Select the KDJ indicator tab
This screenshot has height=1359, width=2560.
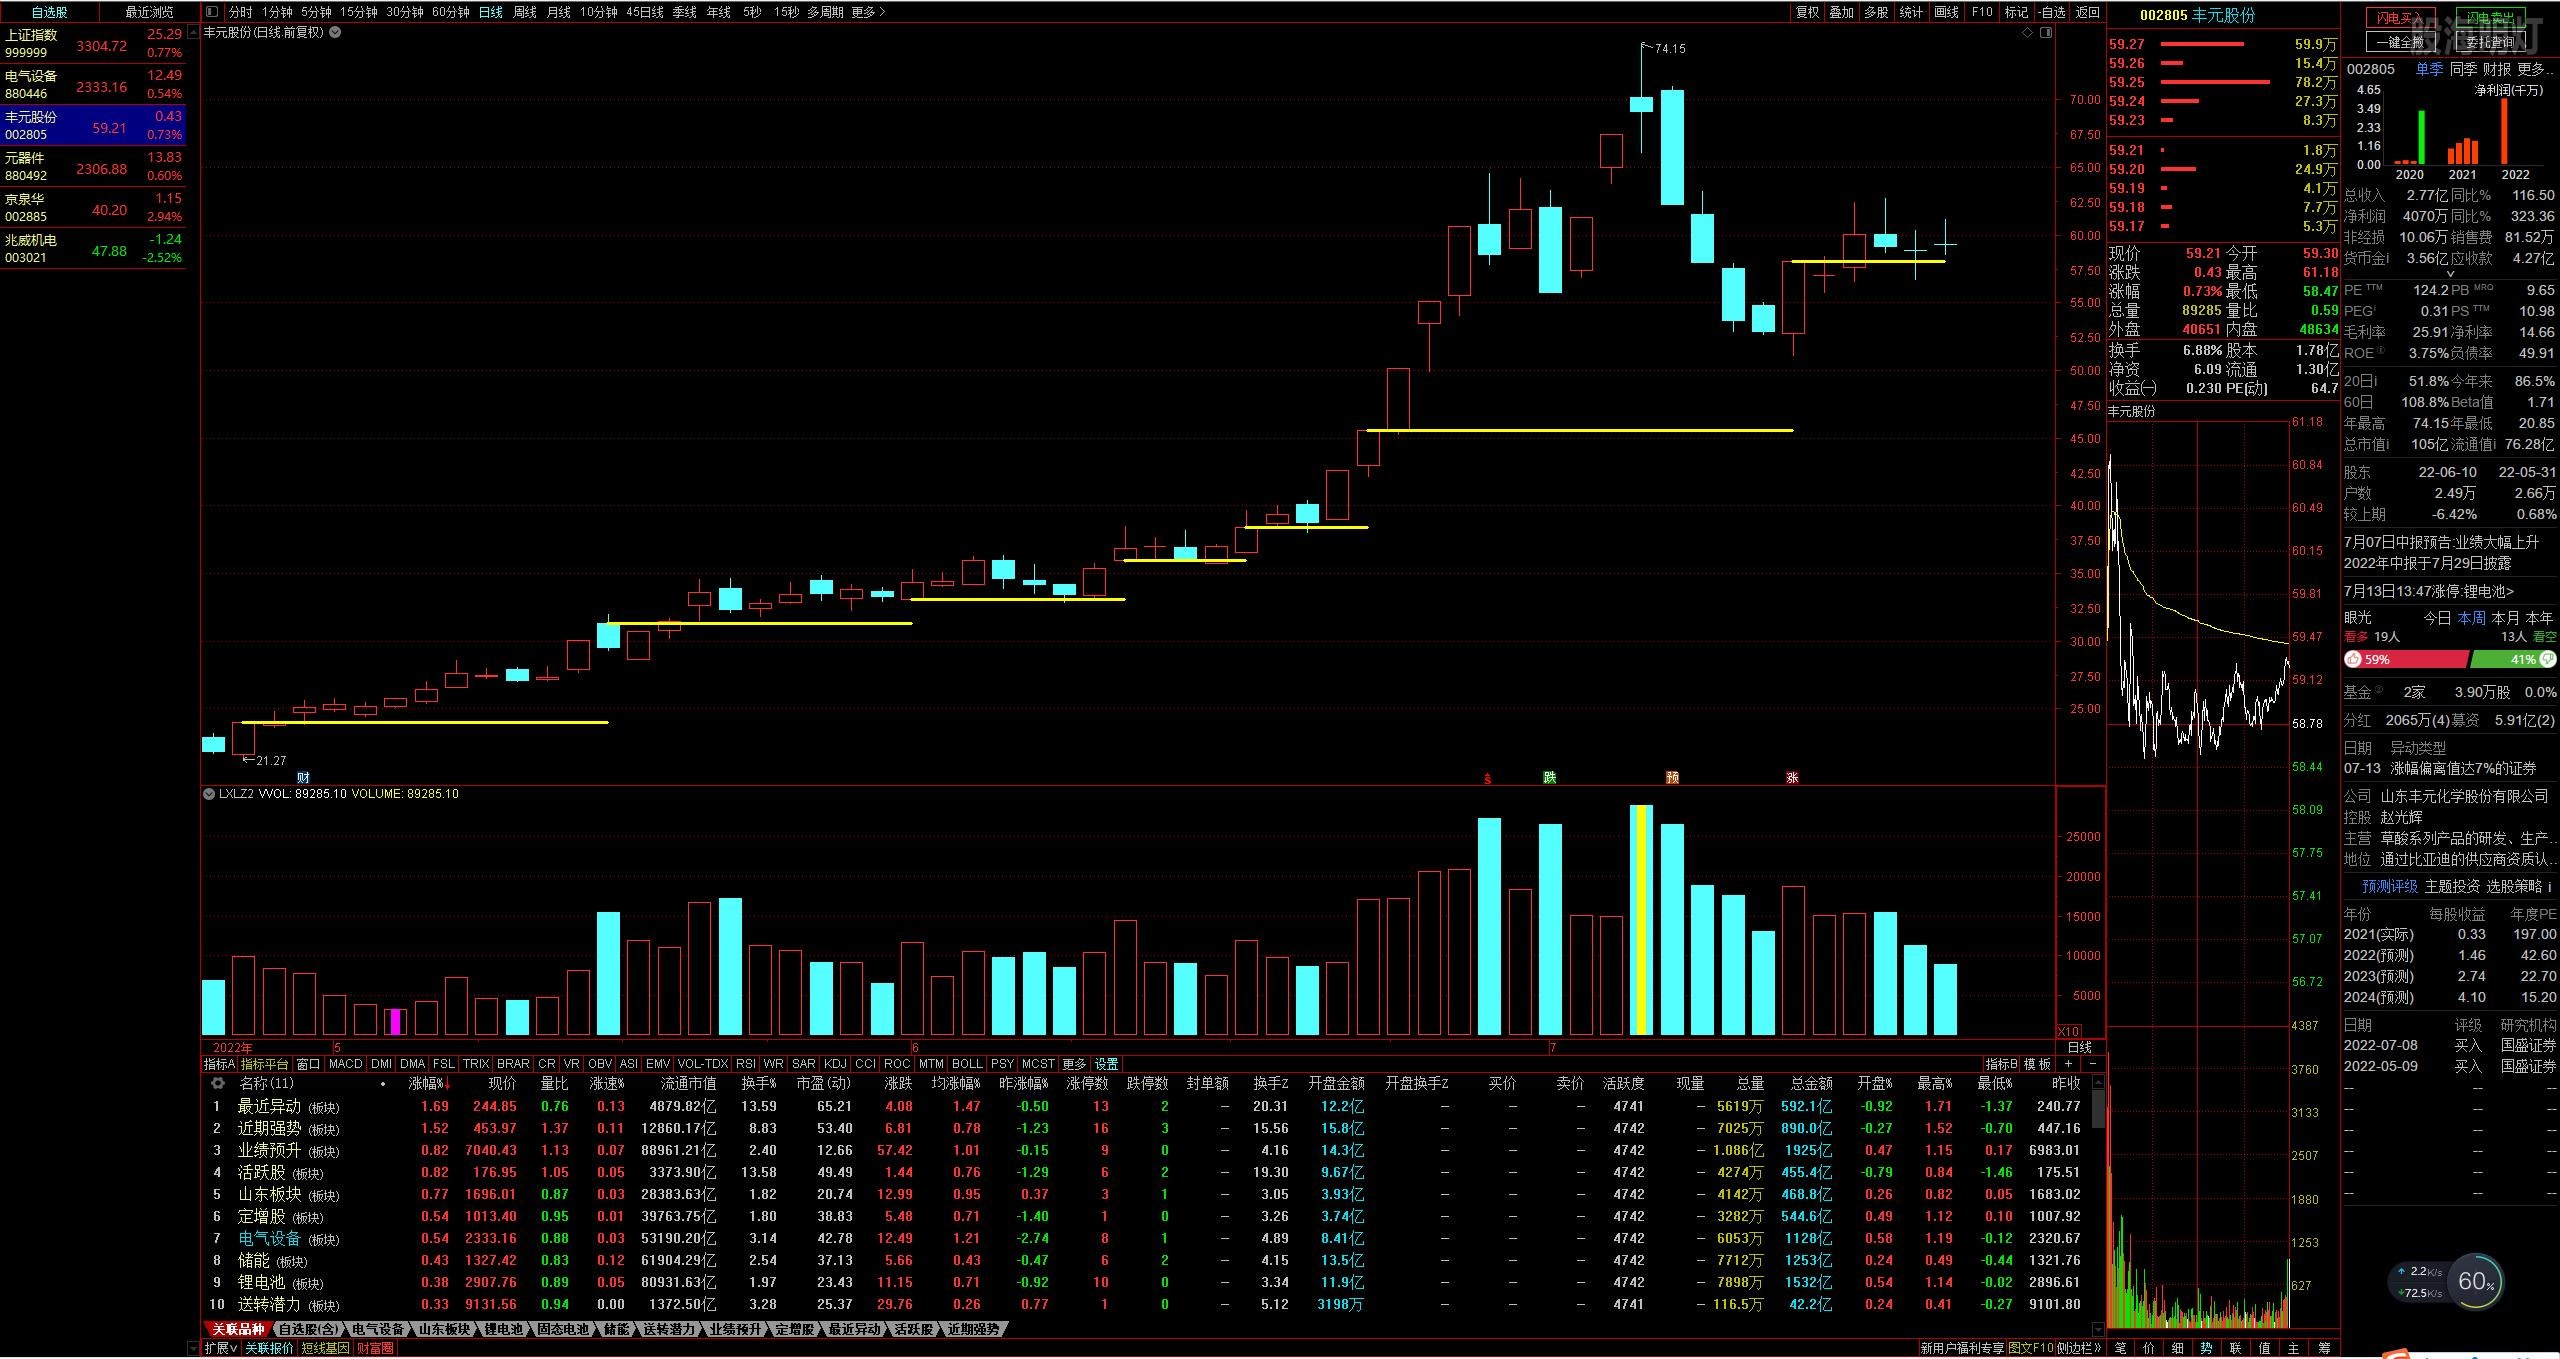[835, 1064]
